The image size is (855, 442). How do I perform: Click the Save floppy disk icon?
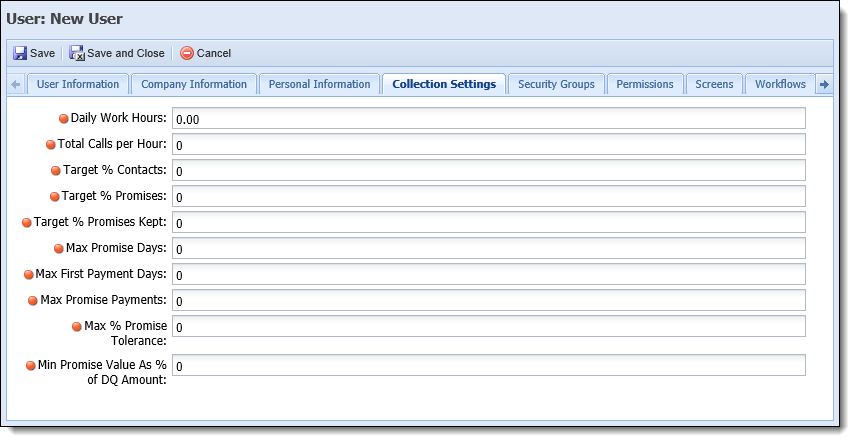point(20,53)
